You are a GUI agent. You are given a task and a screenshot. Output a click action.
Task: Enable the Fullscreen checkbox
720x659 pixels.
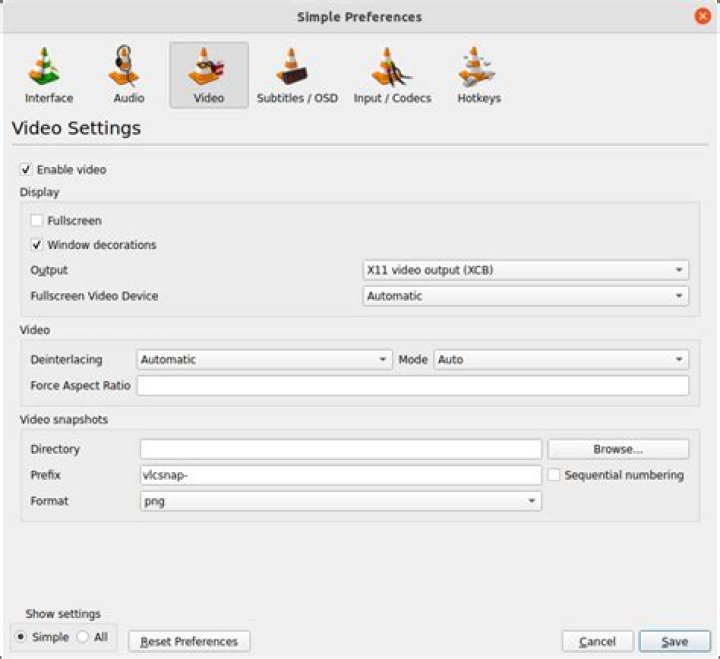pos(37,220)
